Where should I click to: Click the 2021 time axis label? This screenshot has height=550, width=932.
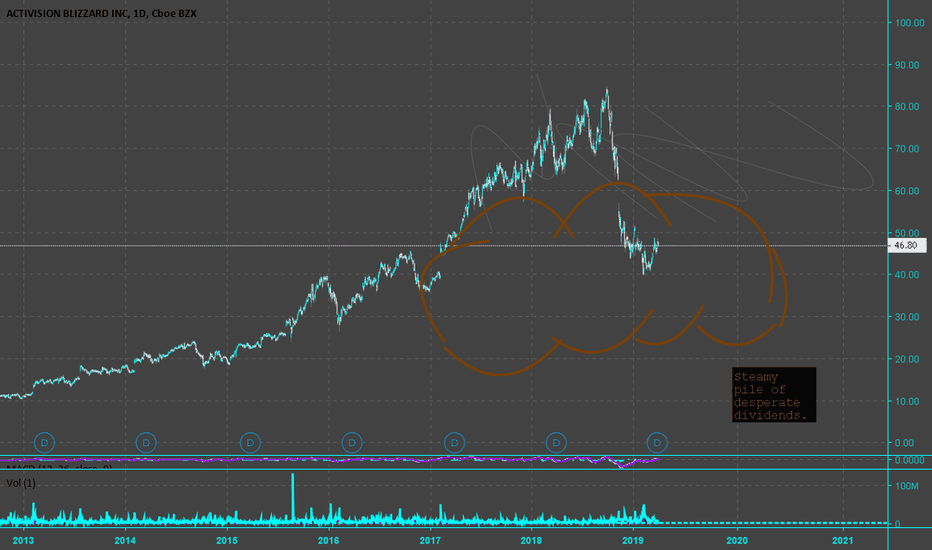tap(842, 540)
